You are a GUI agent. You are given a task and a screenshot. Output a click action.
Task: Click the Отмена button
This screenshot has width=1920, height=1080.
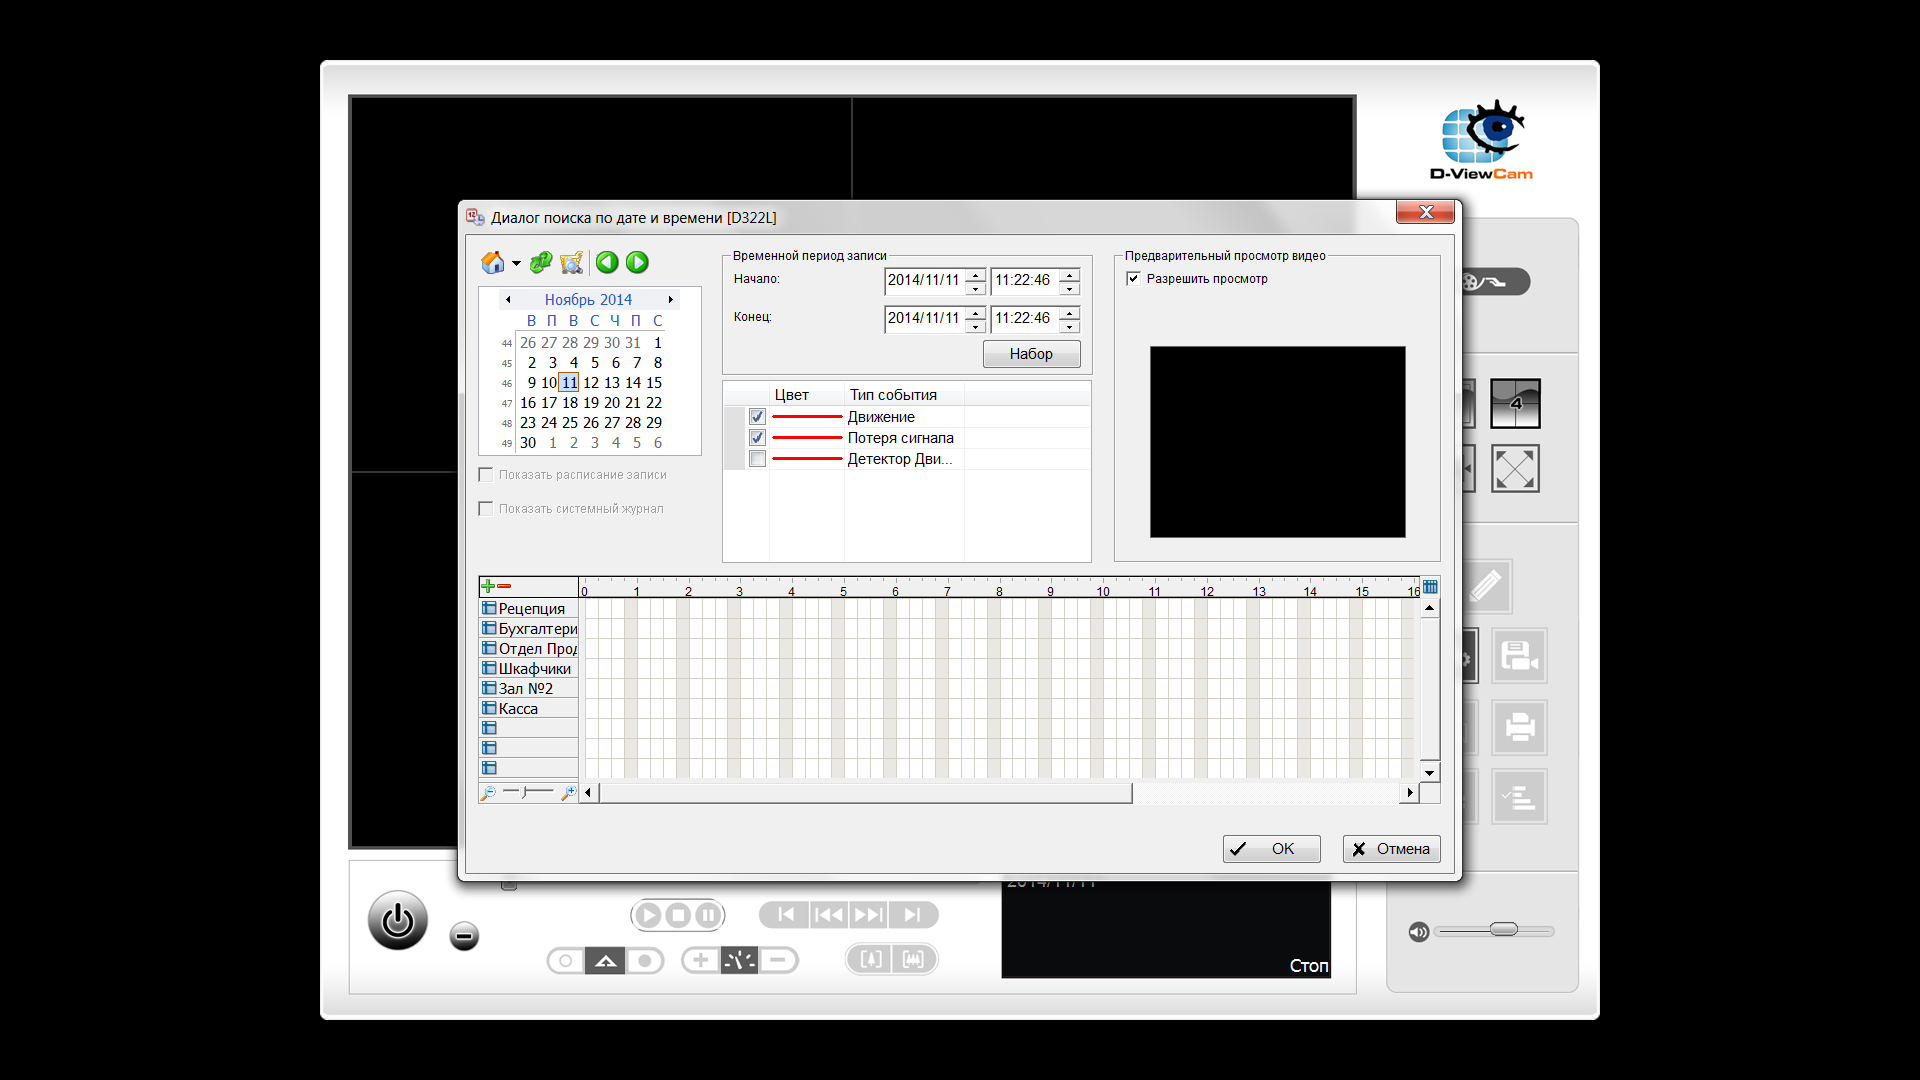pos(1391,849)
